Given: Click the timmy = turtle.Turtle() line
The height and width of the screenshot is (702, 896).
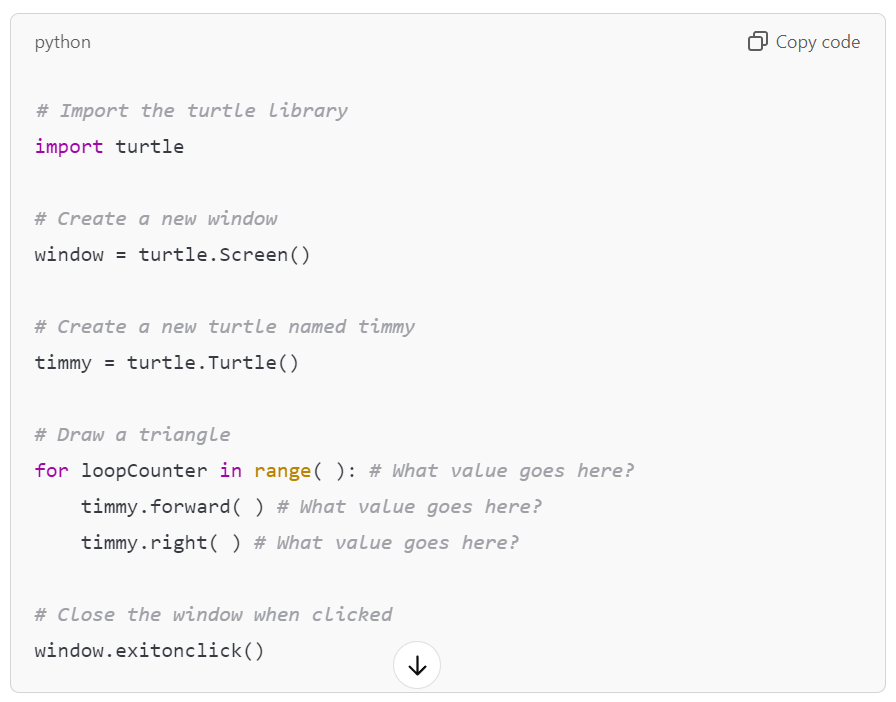Looking at the screenshot, I should pyautogui.click(x=166, y=362).
